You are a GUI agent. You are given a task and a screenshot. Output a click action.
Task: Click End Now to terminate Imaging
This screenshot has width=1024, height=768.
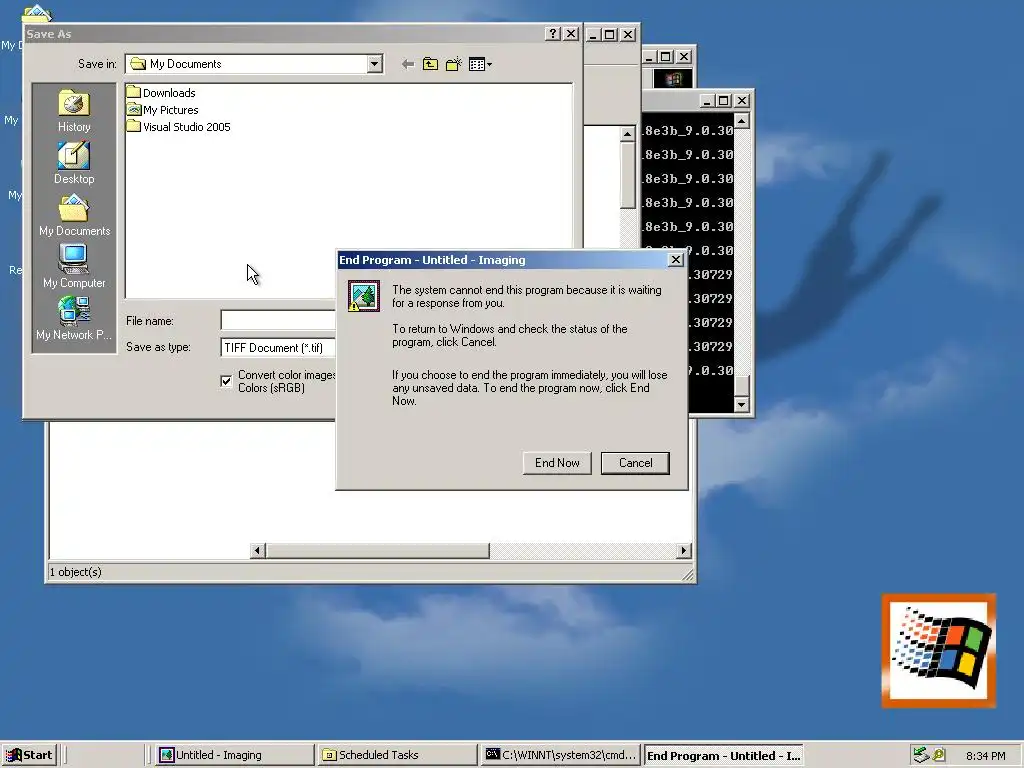click(x=557, y=463)
